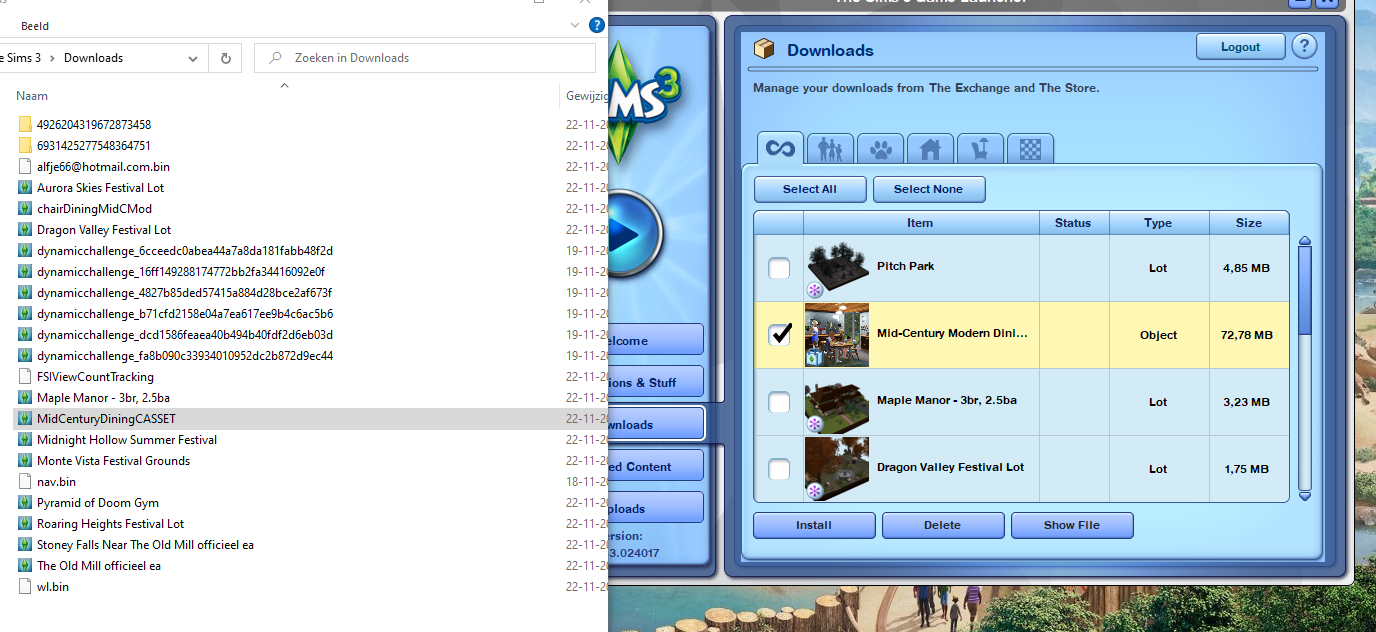1376x632 pixels.
Task: Click the Explorer refresh button
Action: pyautogui.click(x=225, y=58)
